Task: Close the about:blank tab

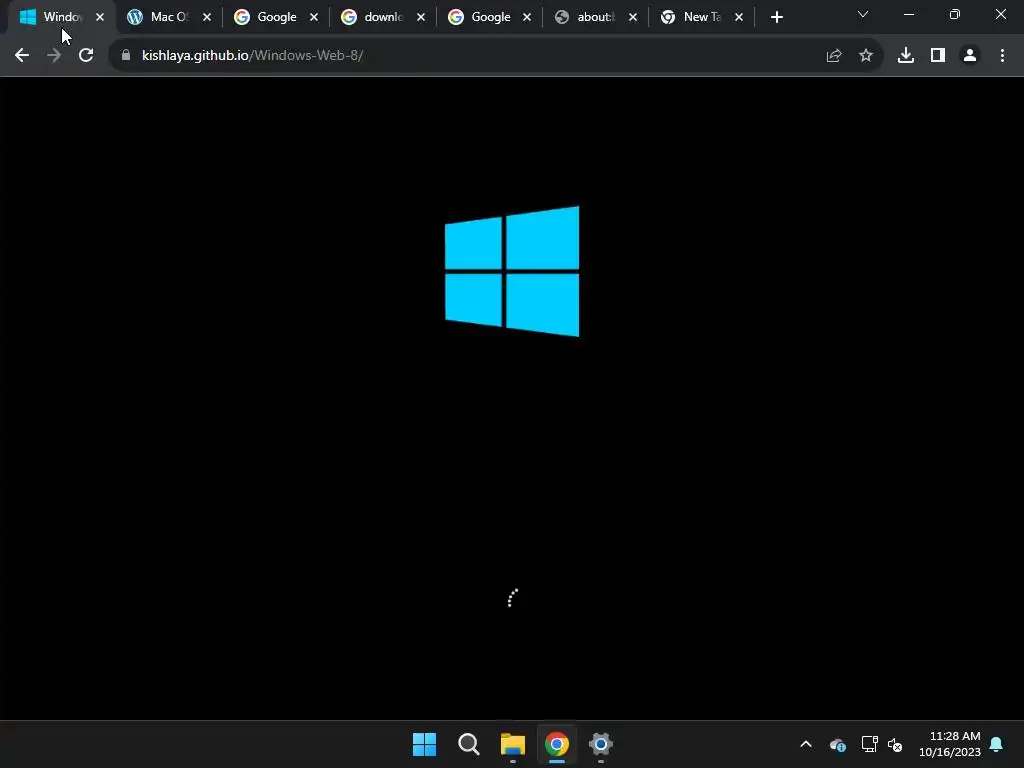Action: click(x=633, y=18)
